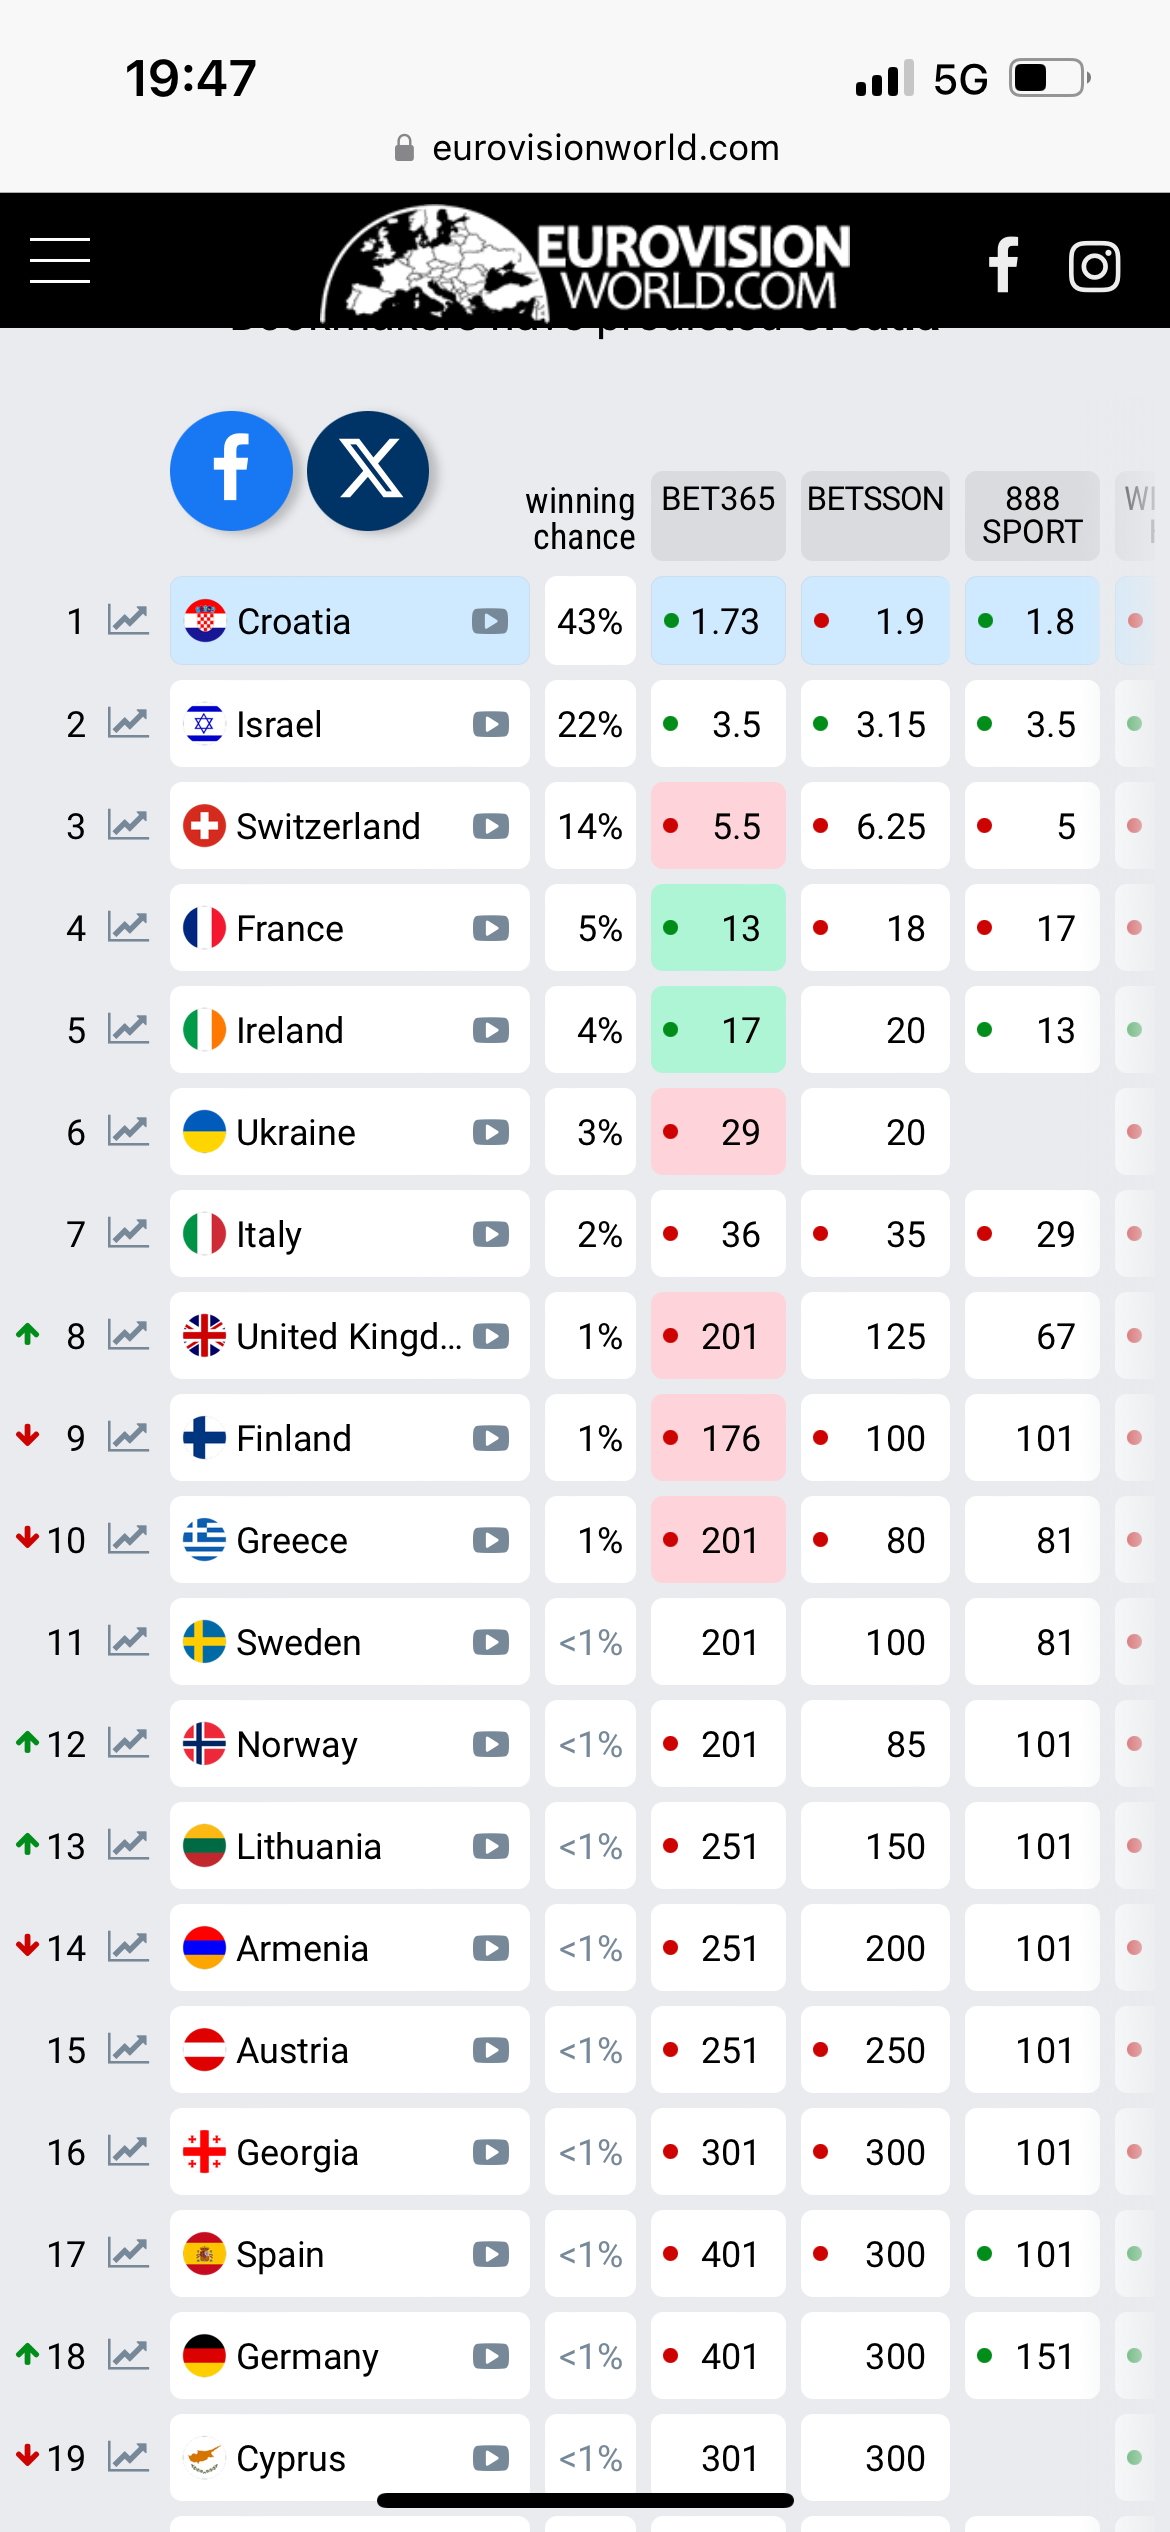View Finland's odds history graph
Viewport: 1170px width, 2532px height.
pyautogui.click(x=129, y=1438)
